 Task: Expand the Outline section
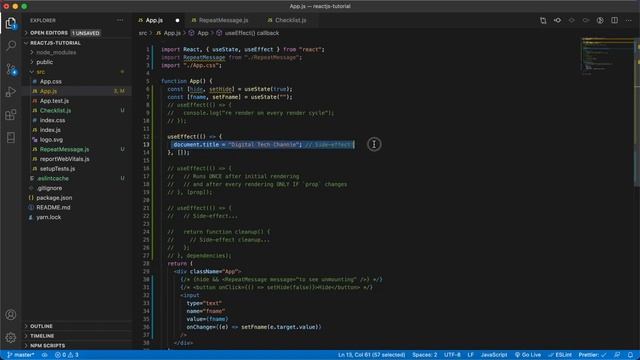coord(41,326)
